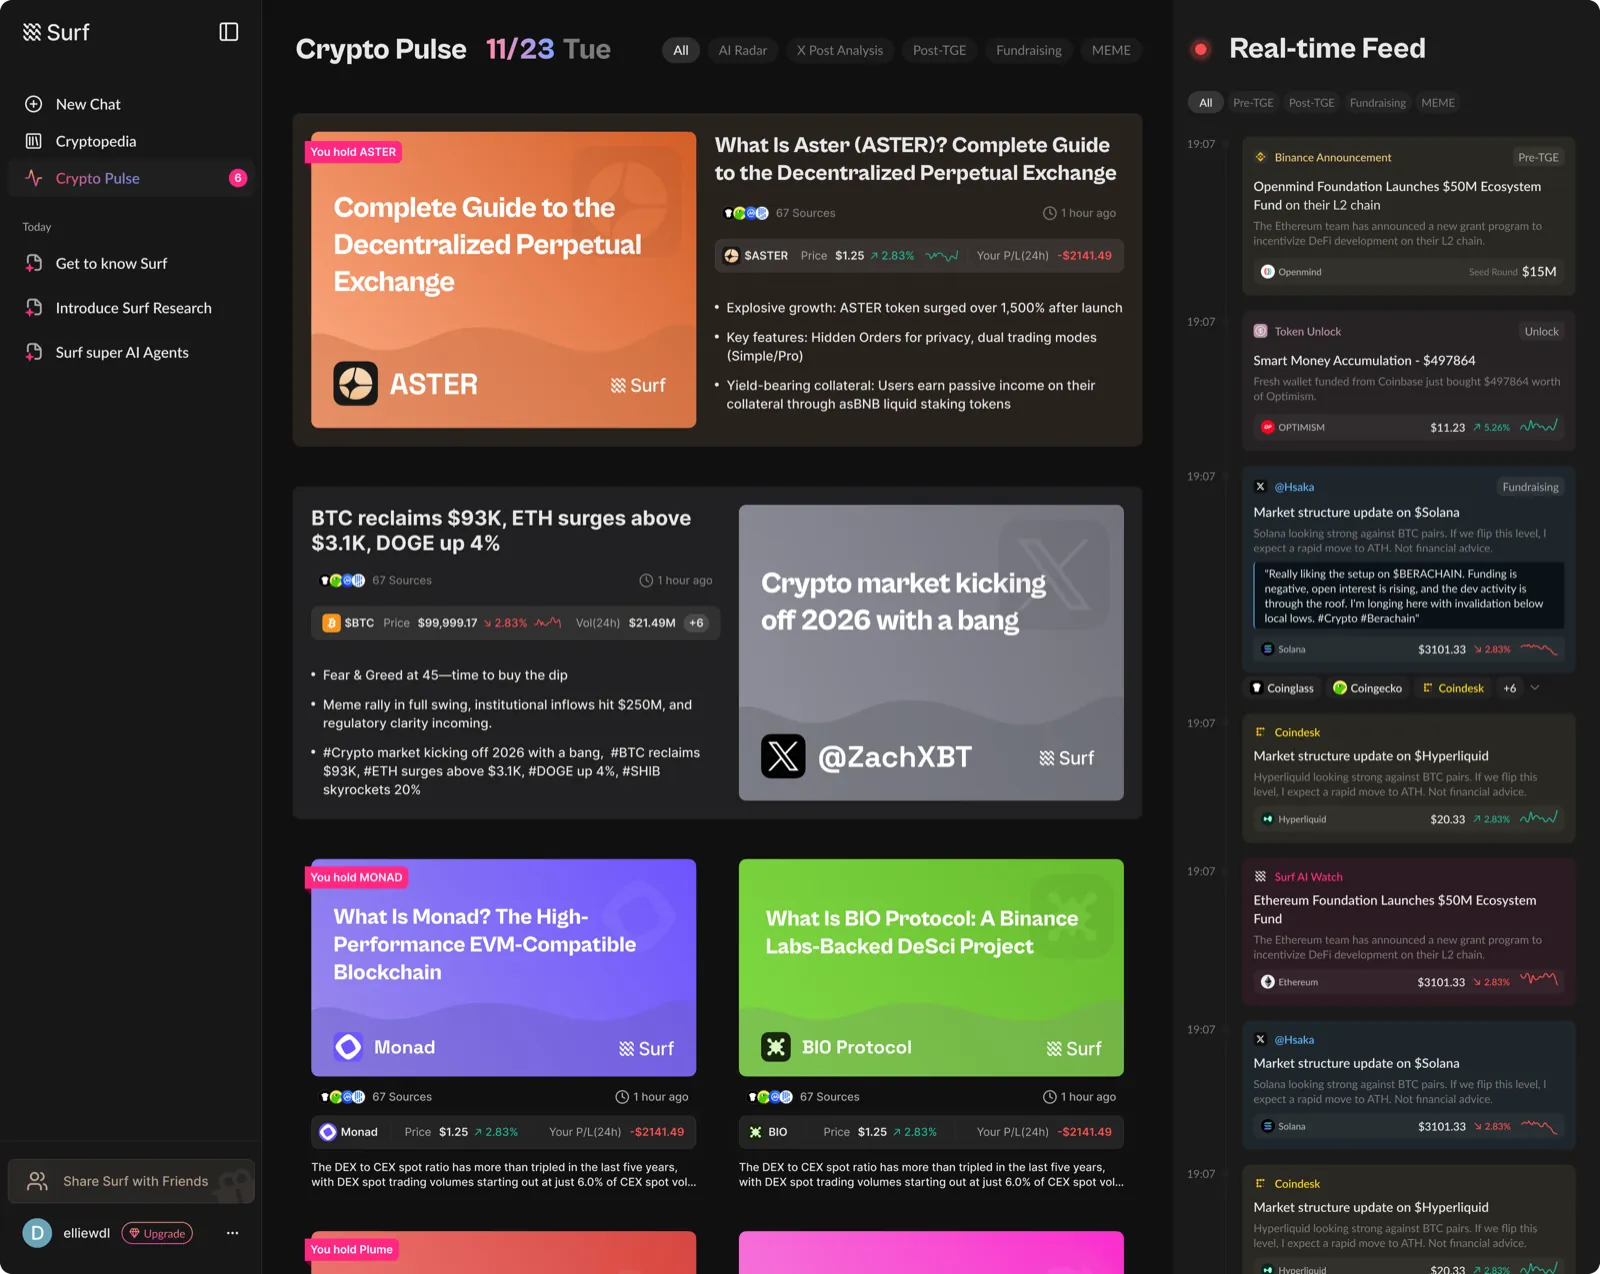
Task: Collapse the sidebar panel icon
Action: pos(229,32)
